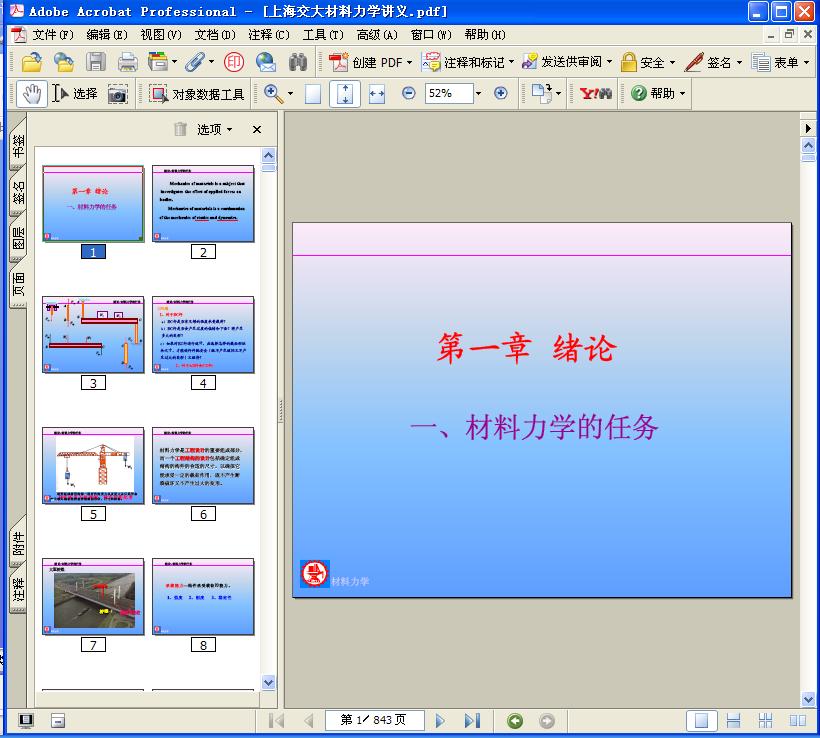Open the View menu
820x738 pixels.
coord(161,35)
